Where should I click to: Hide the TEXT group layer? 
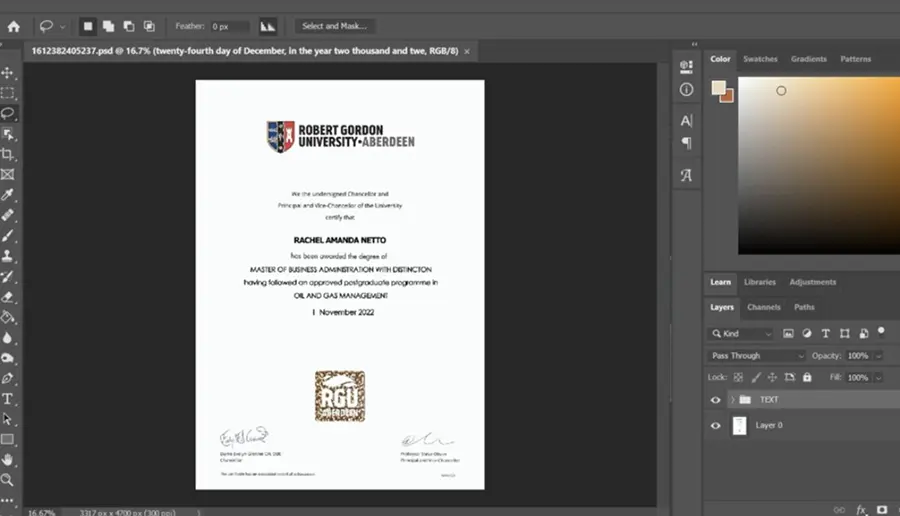(x=715, y=400)
